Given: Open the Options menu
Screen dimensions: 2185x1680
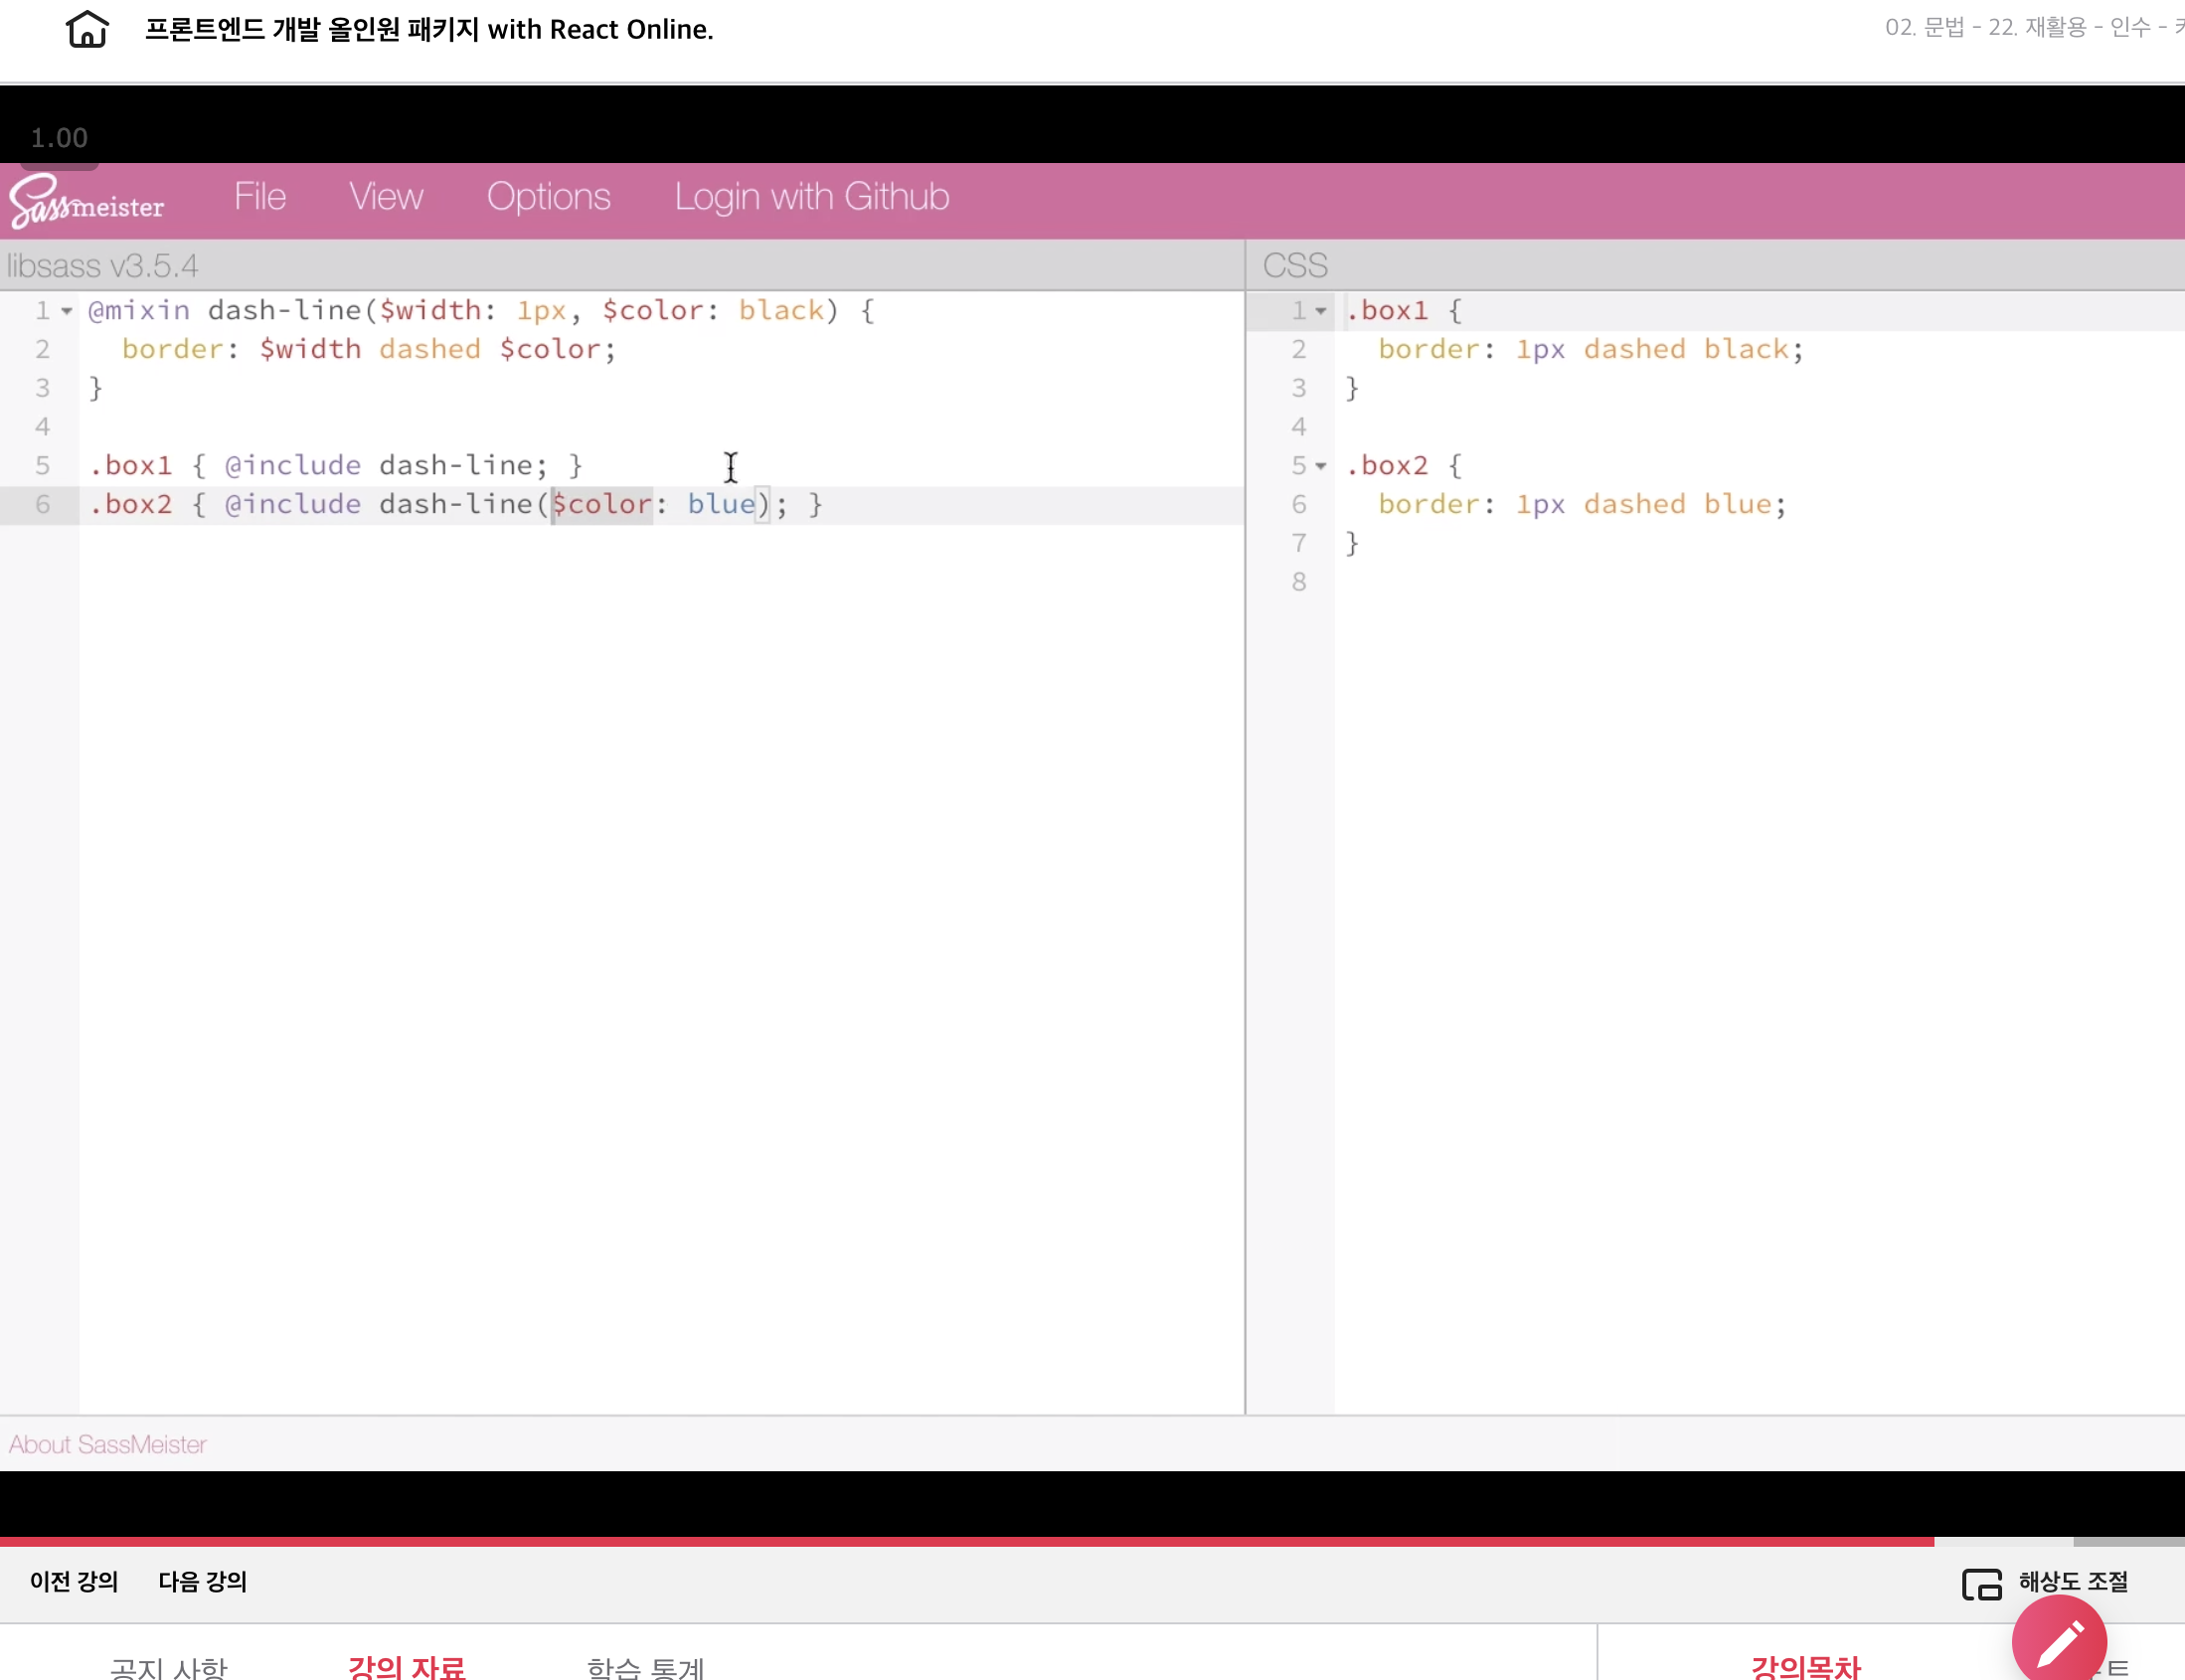Looking at the screenshot, I should click(x=548, y=197).
